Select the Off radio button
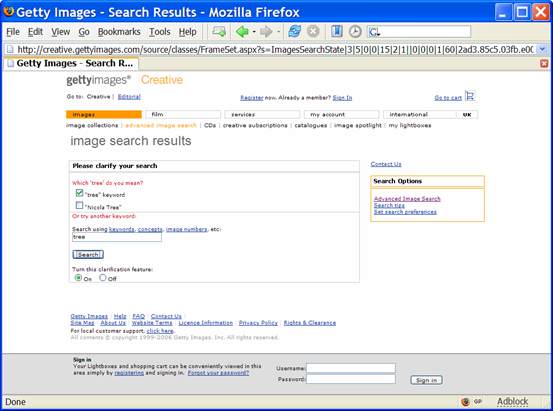Image resolution: width=553 pixels, height=411 pixels. [x=103, y=278]
